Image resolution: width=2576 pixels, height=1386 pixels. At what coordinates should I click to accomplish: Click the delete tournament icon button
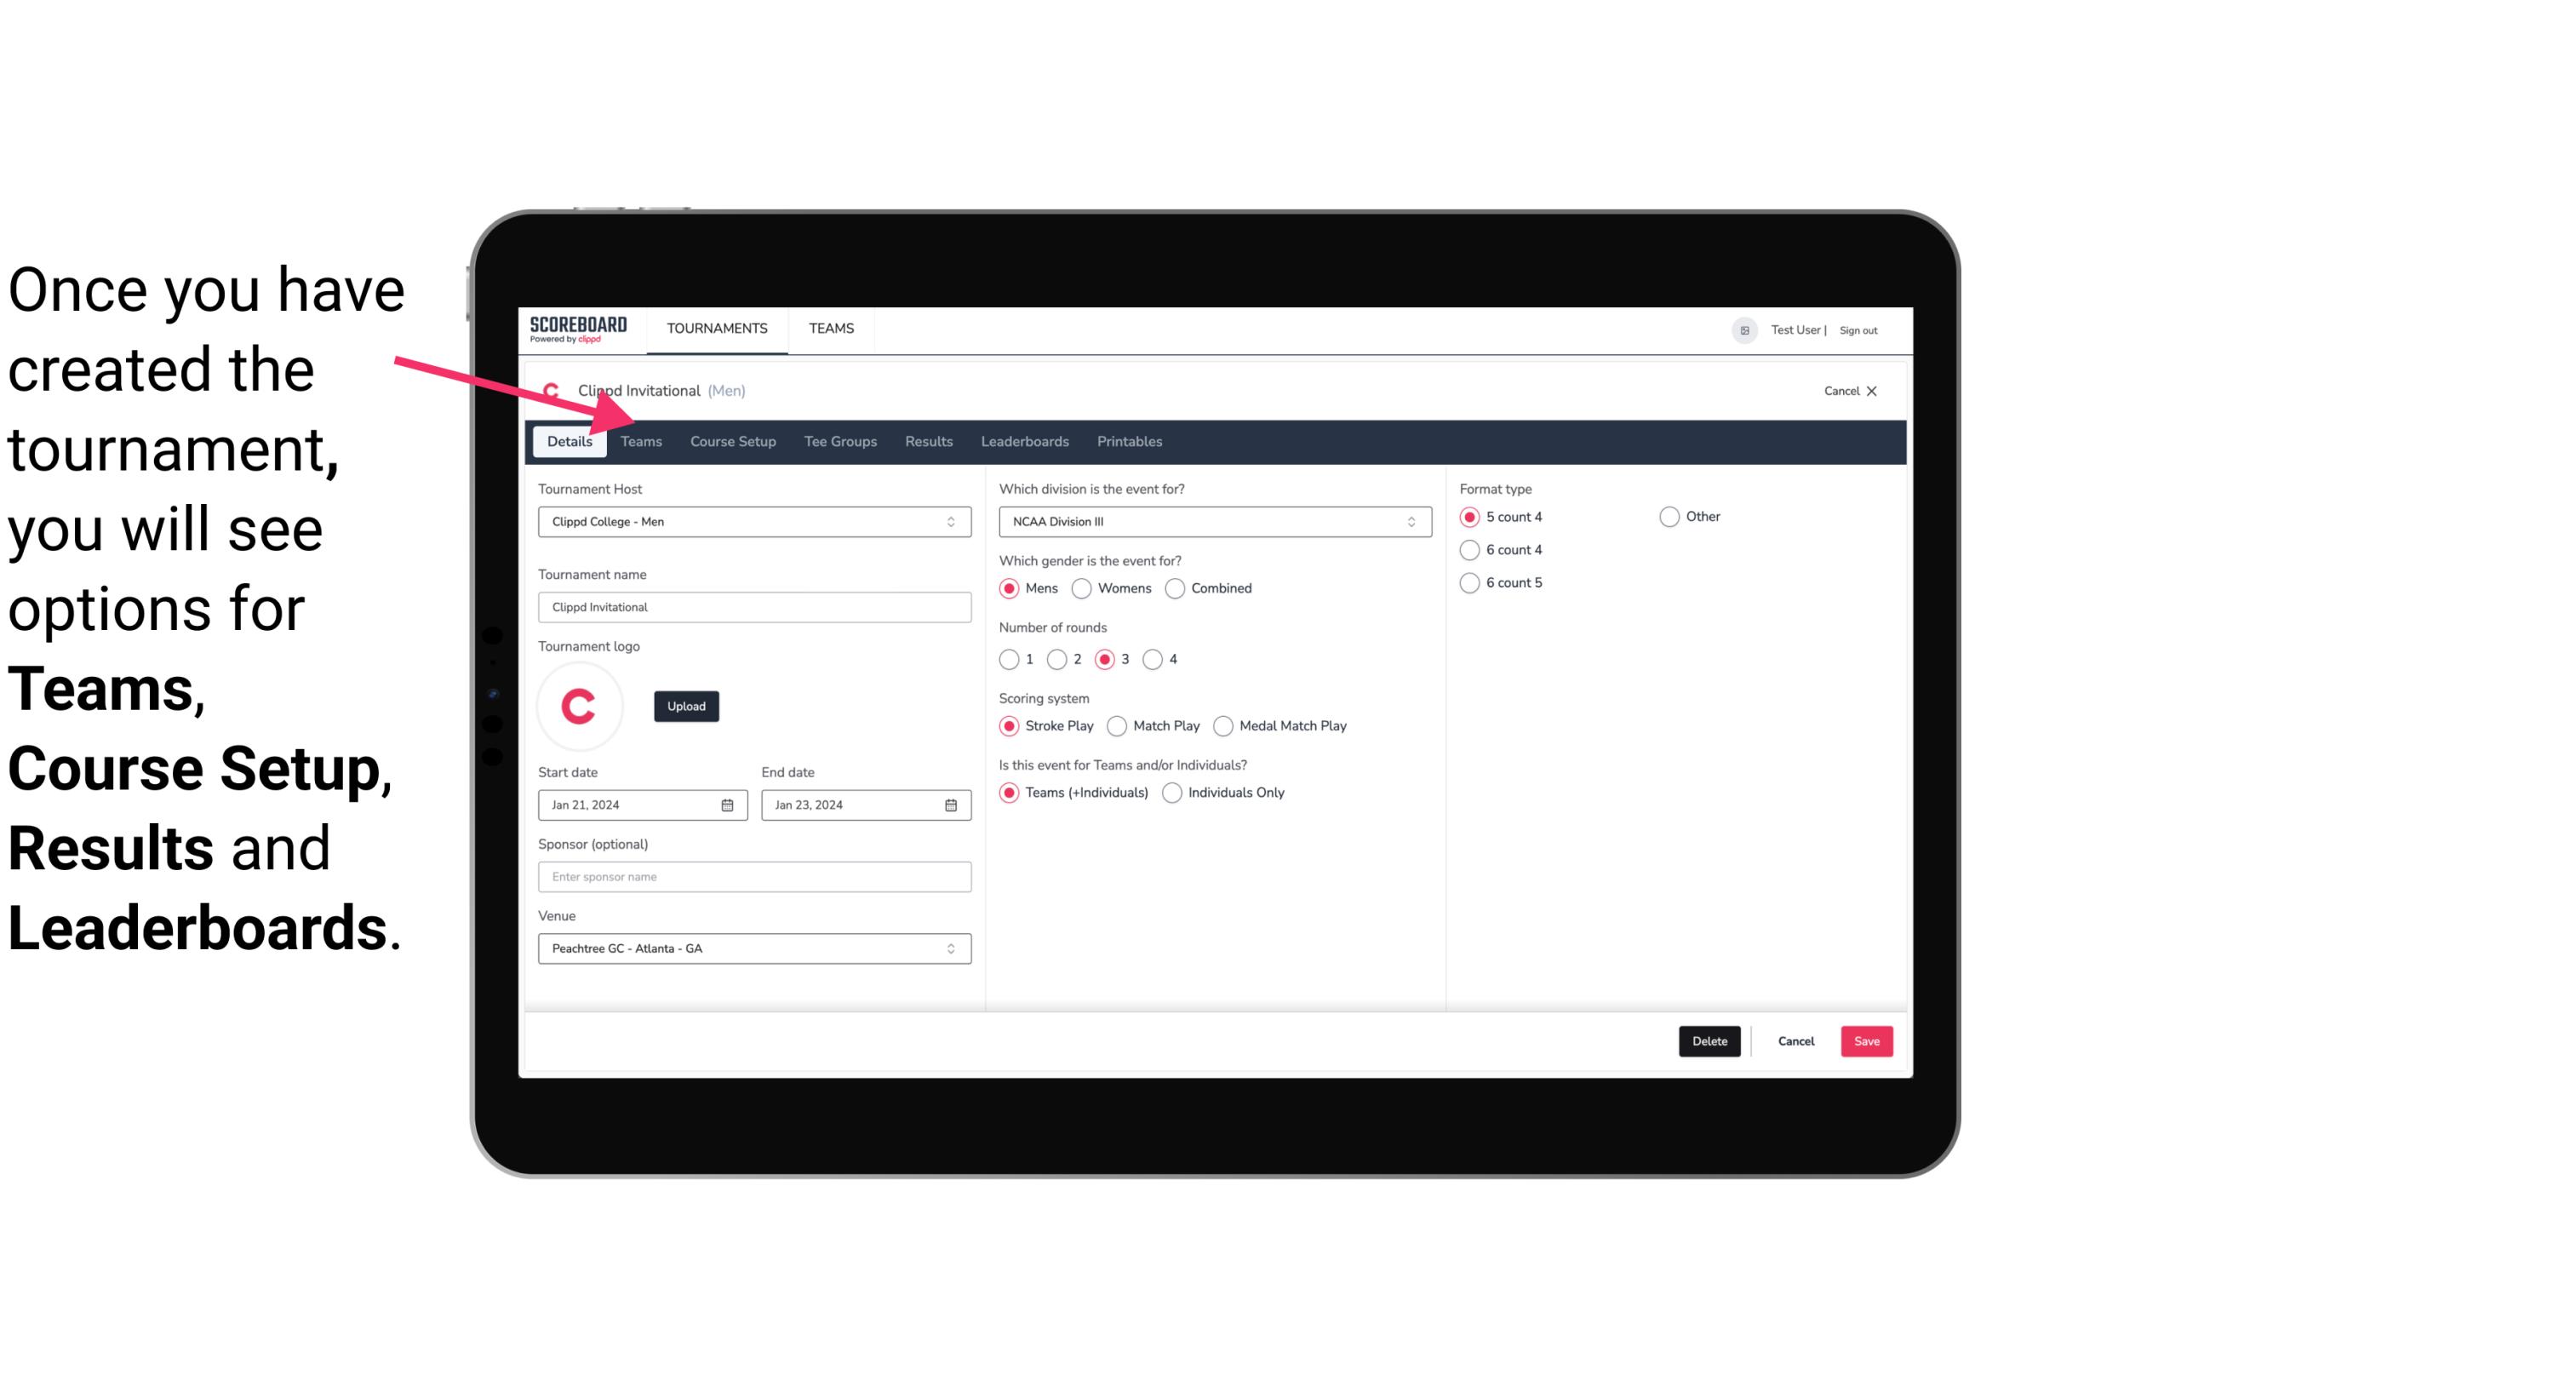pos(1709,1041)
